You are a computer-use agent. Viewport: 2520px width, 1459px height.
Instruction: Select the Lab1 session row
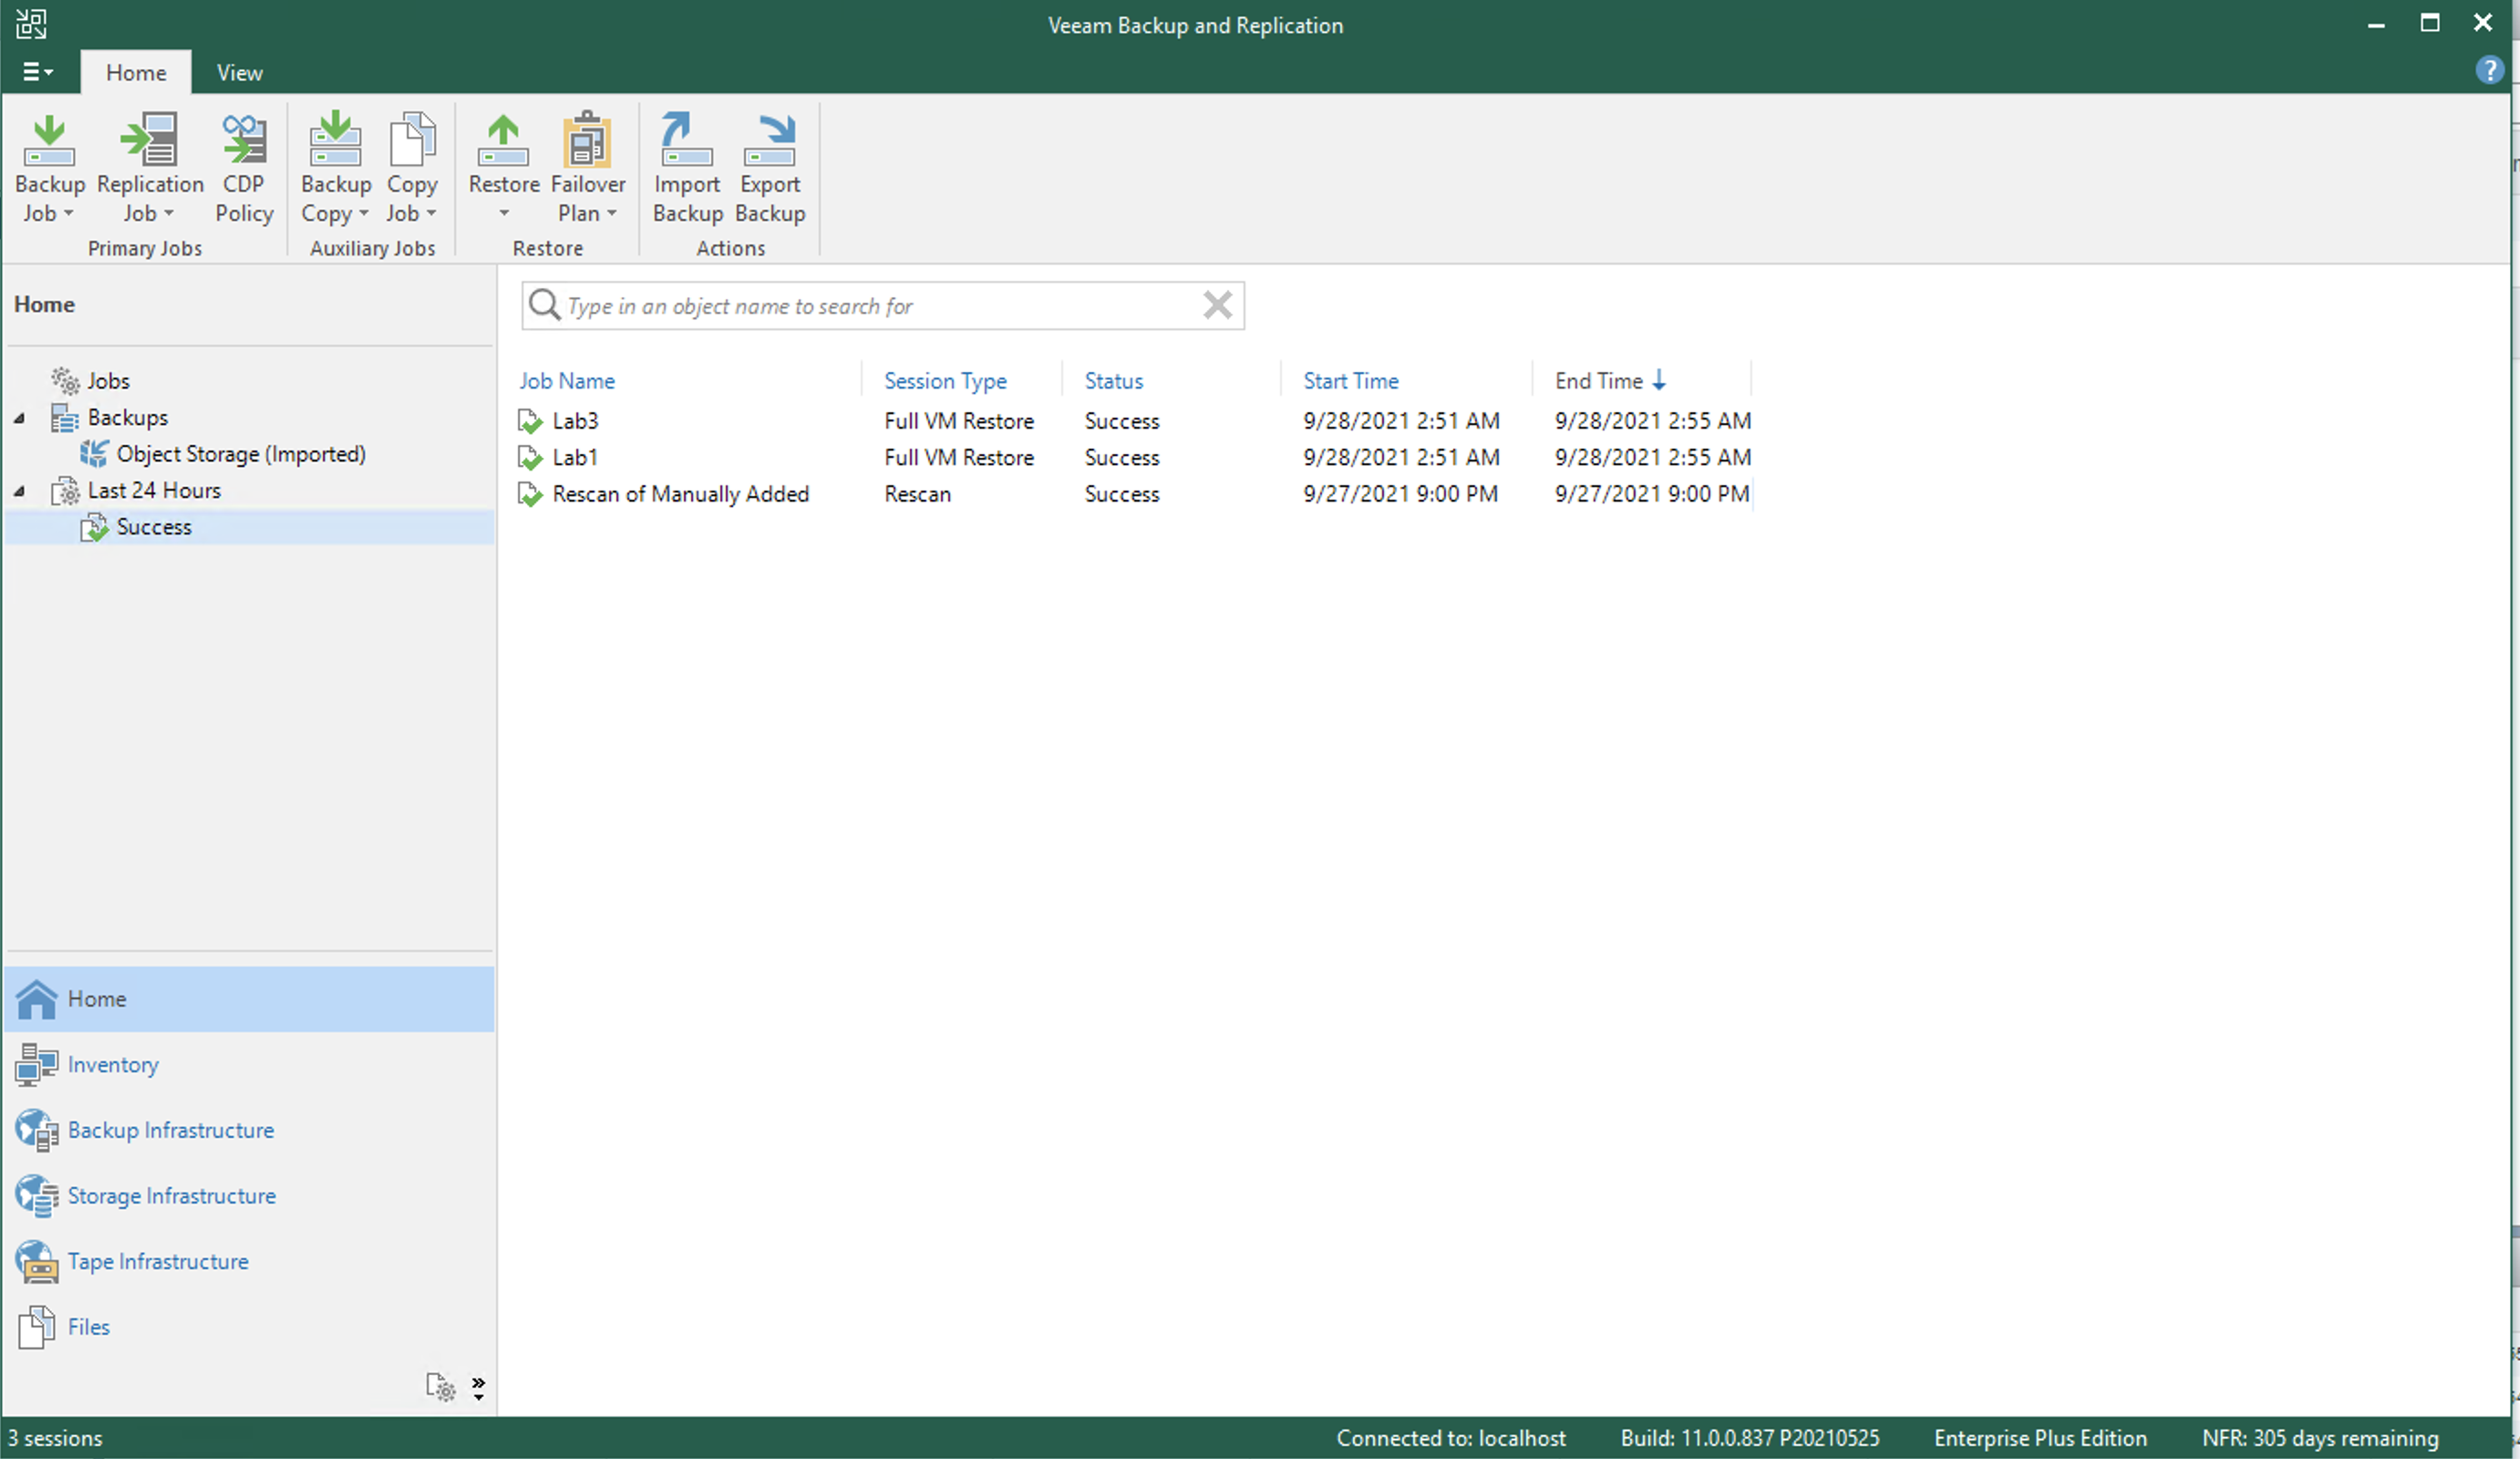coord(1133,458)
